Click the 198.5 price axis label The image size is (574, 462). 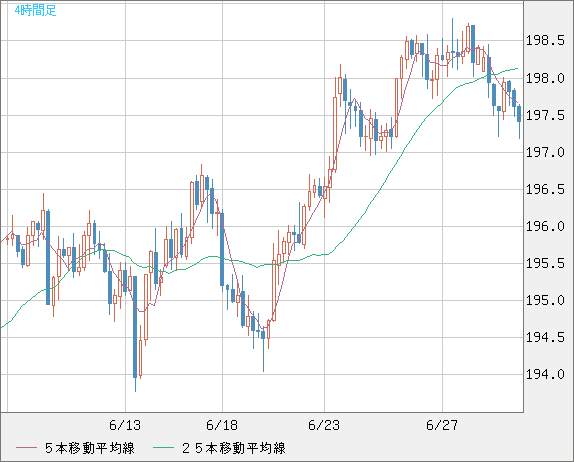tap(545, 41)
